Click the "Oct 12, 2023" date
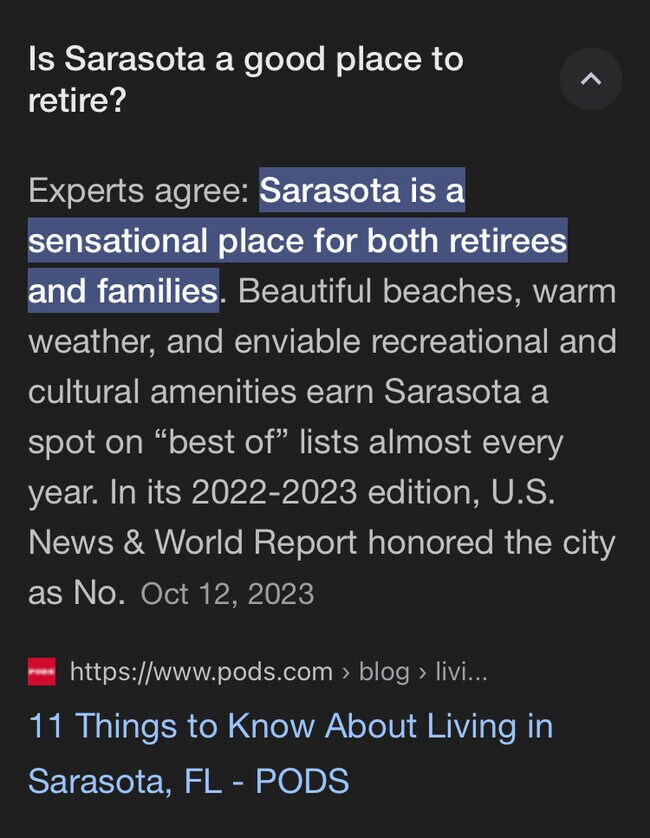Image resolution: width=650 pixels, height=838 pixels. click(x=227, y=593)
